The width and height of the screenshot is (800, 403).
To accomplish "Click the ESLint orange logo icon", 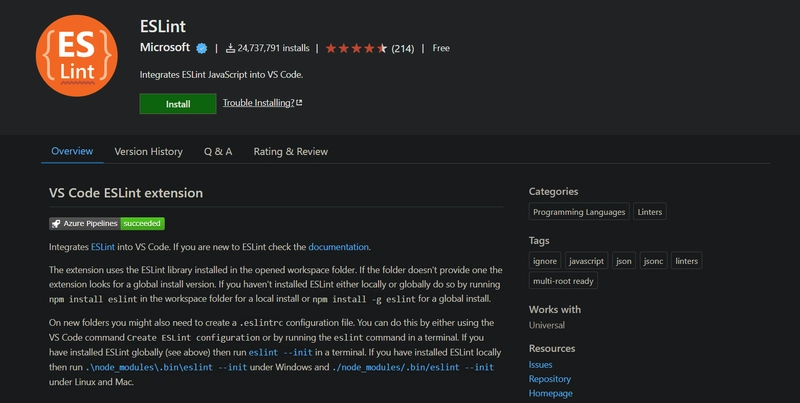I will point(77,56).
